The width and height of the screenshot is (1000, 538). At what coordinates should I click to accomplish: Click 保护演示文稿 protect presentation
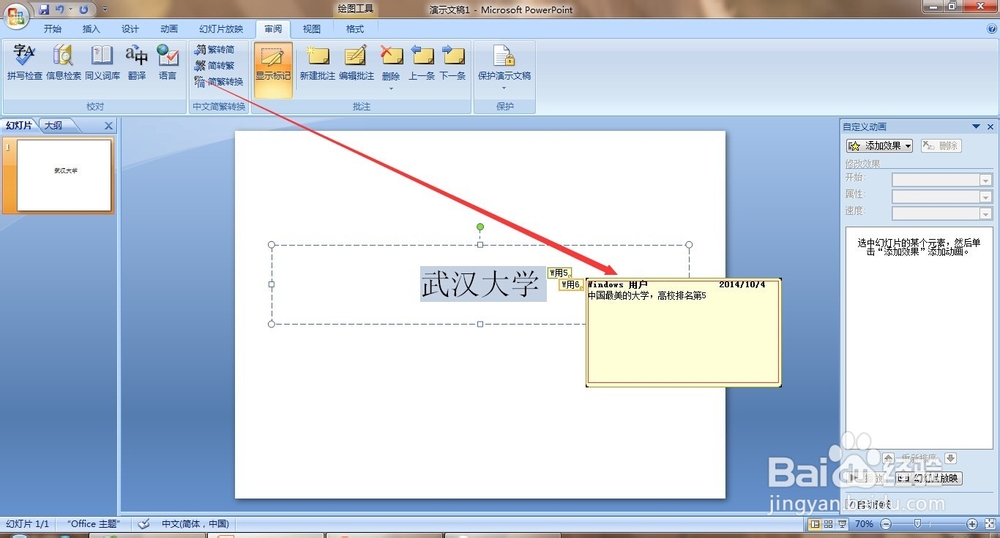[504, 63]
